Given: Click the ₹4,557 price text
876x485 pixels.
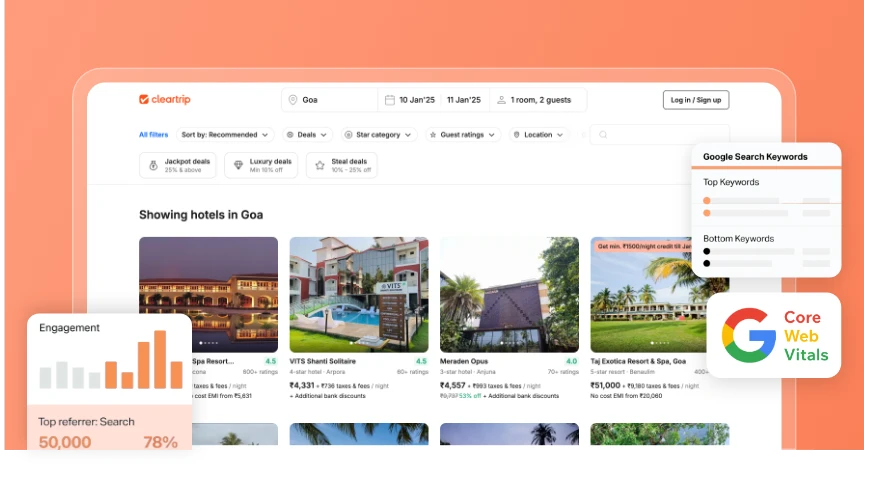Looking at the screenshot, I should [x=453, y=386].
